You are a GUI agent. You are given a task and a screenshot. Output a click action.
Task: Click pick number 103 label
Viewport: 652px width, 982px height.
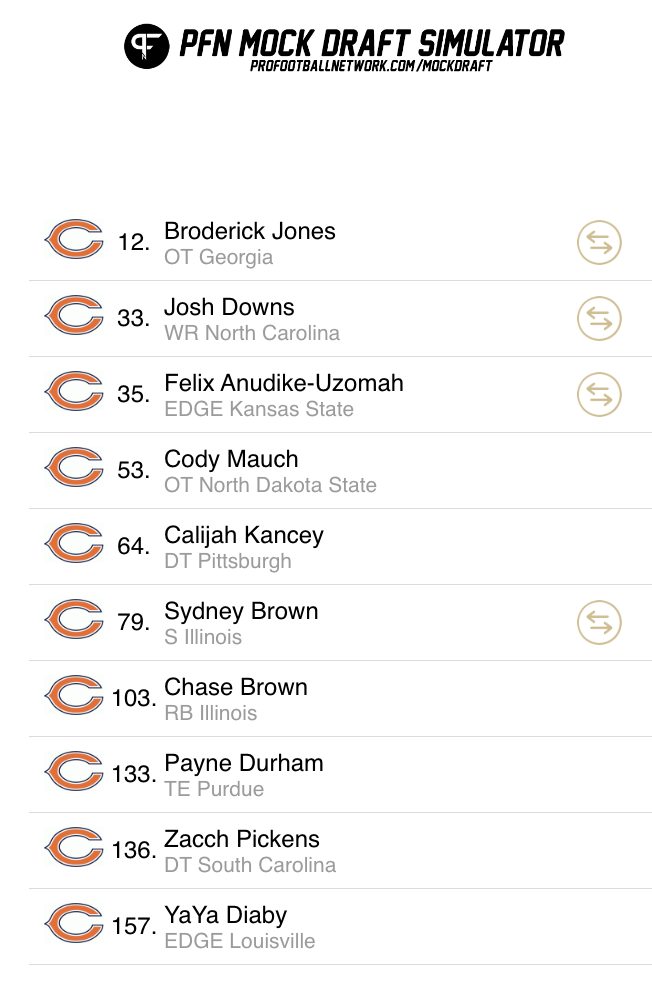(134, 698)
